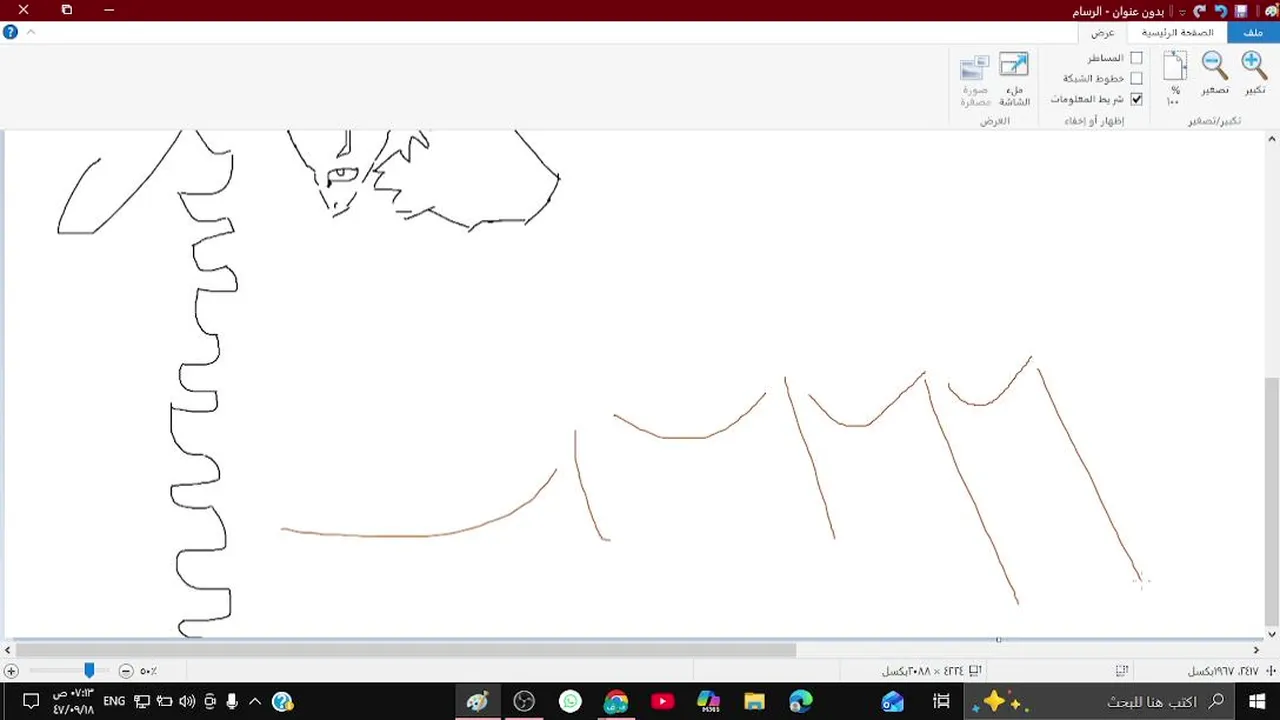1280x720 pixels.
Task: Open the volume control tray icon
Action: (x=187, y=702)
